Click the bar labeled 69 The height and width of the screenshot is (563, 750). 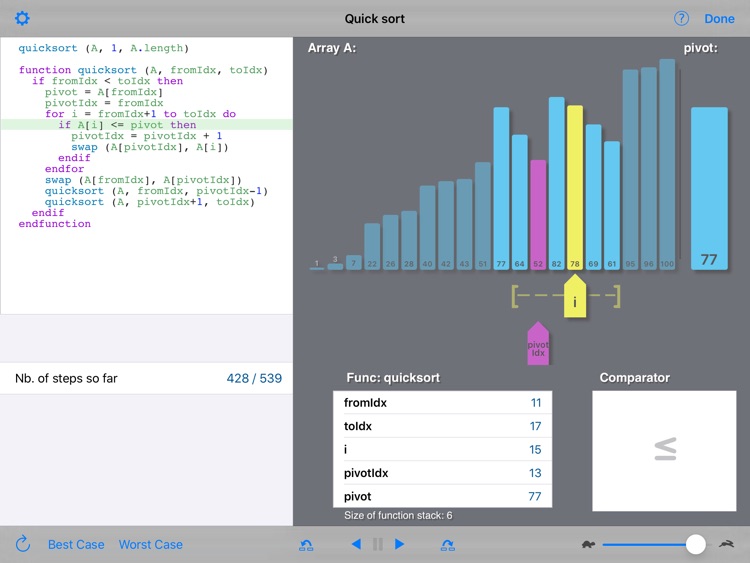(x=593, y=197)
